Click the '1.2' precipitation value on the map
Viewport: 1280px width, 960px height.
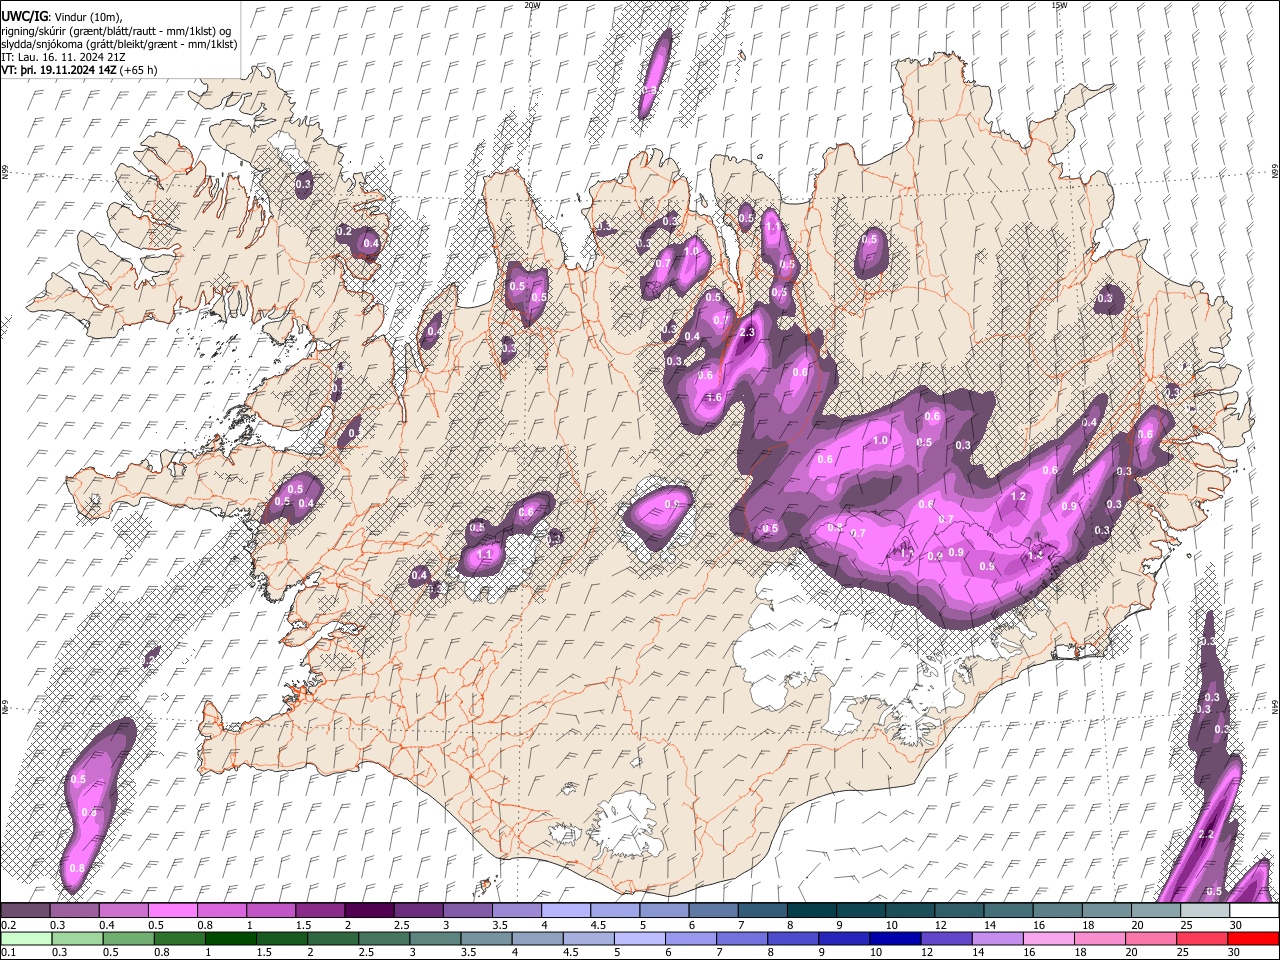(x=1019, y=496)
